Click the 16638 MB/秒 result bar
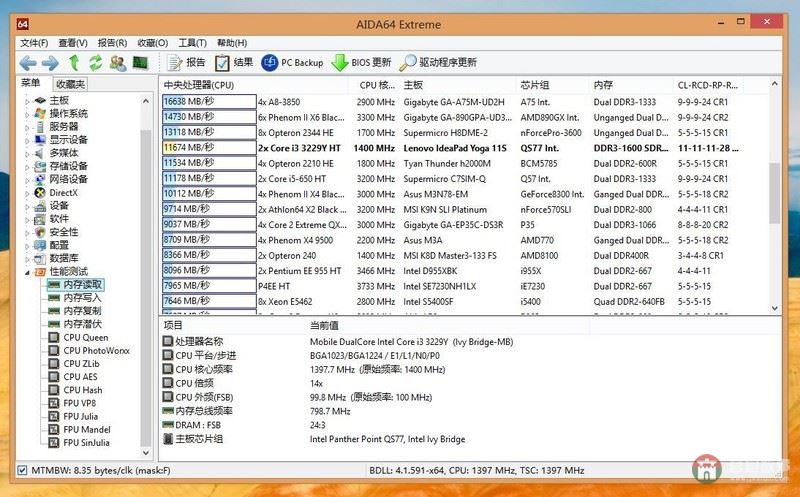The width and height of the screenshot is (800, 497). [209, 102]
